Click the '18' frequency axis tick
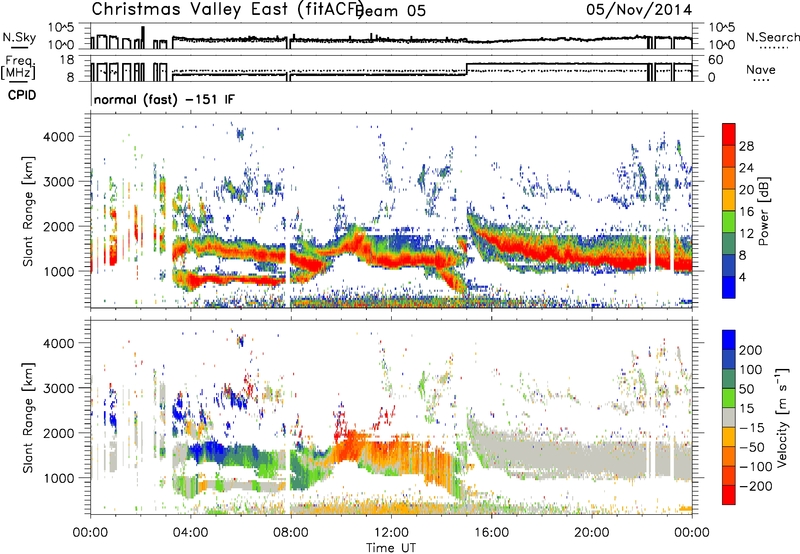The height and width of the screenshot is (554, 800). click(x=67, y=60)
